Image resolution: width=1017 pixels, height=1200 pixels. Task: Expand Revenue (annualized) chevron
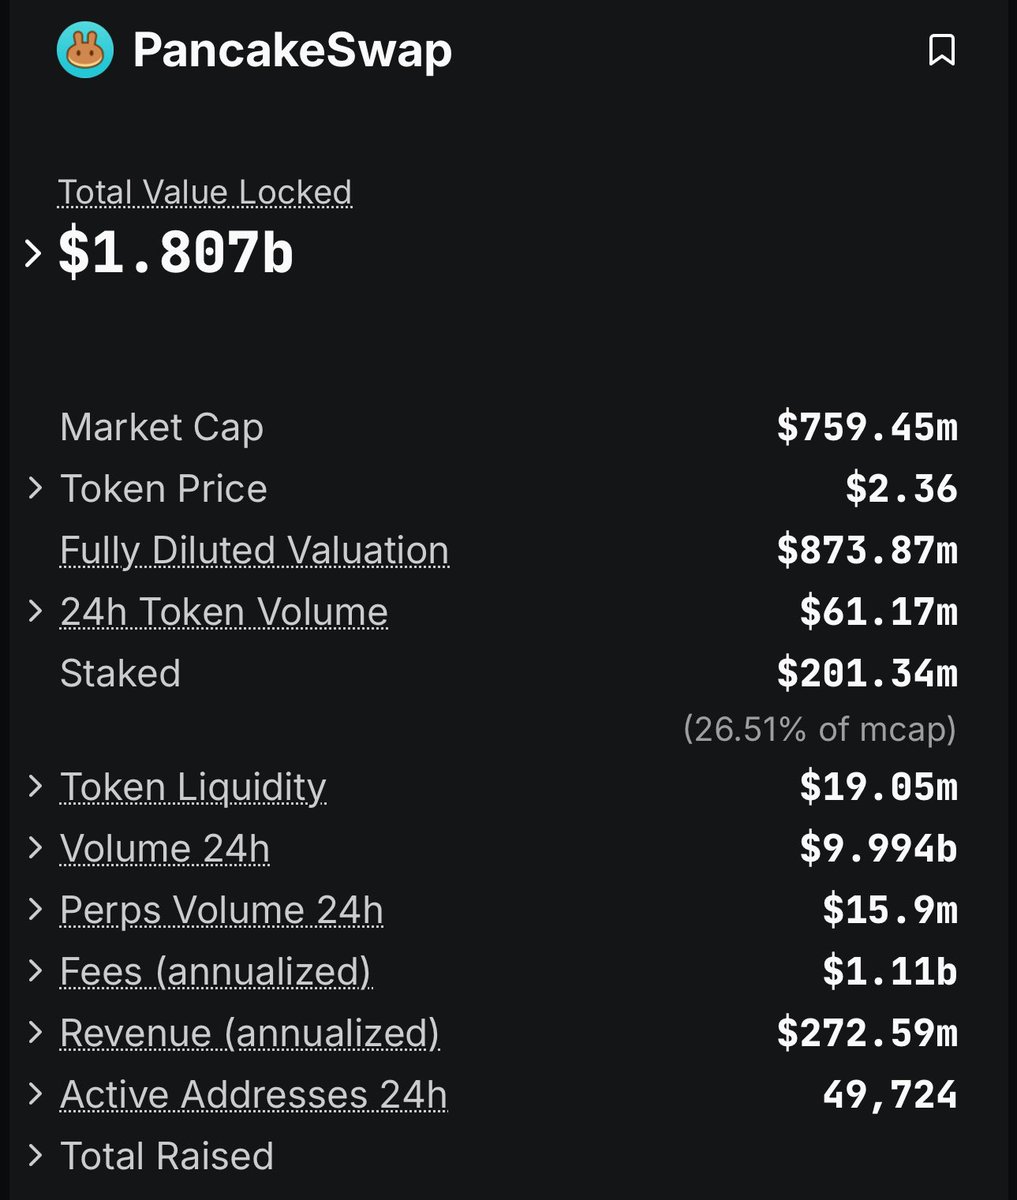click(x=35, y=1033)
